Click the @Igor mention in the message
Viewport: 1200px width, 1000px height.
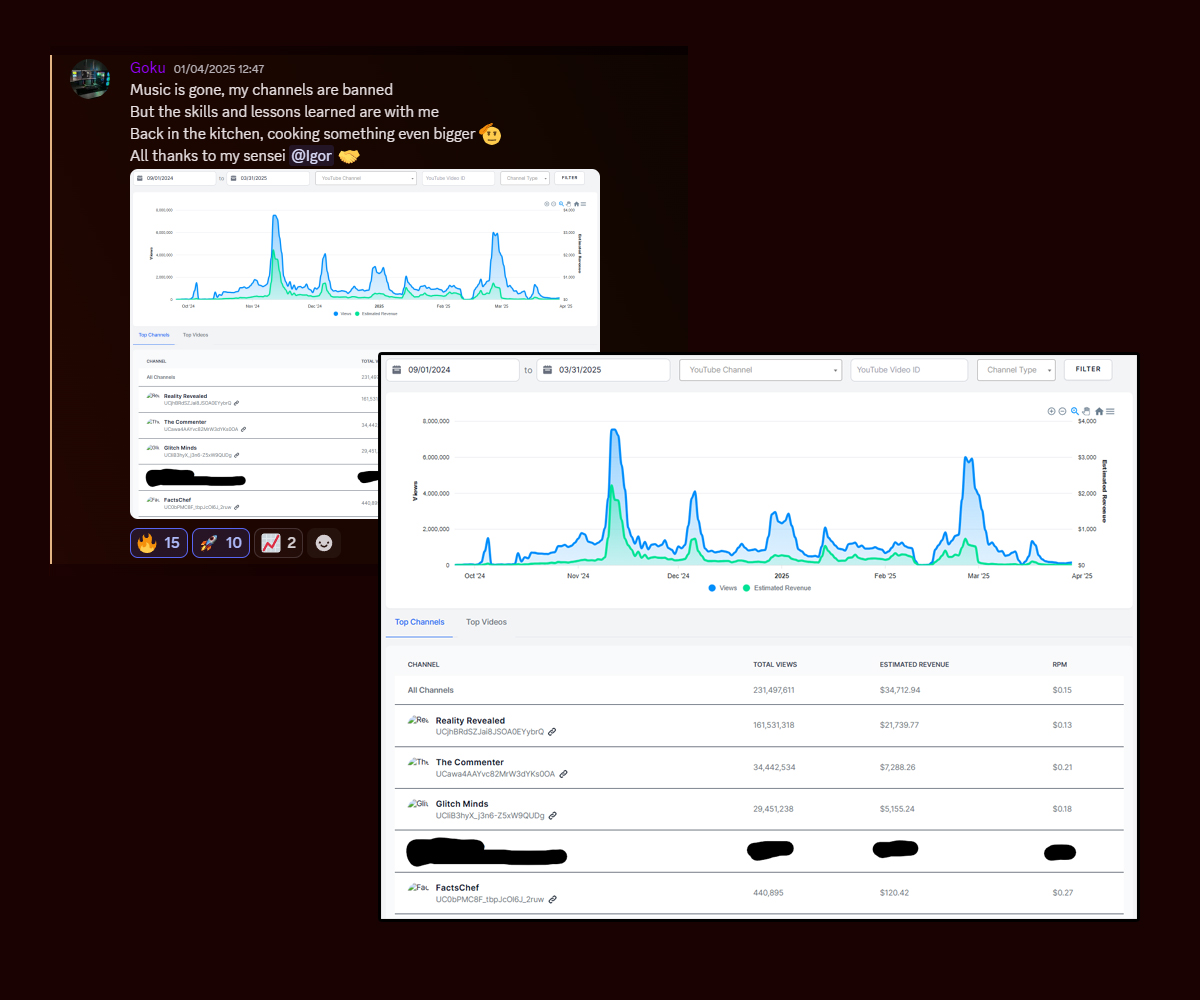pyautogui.click(x=311, y=156)
